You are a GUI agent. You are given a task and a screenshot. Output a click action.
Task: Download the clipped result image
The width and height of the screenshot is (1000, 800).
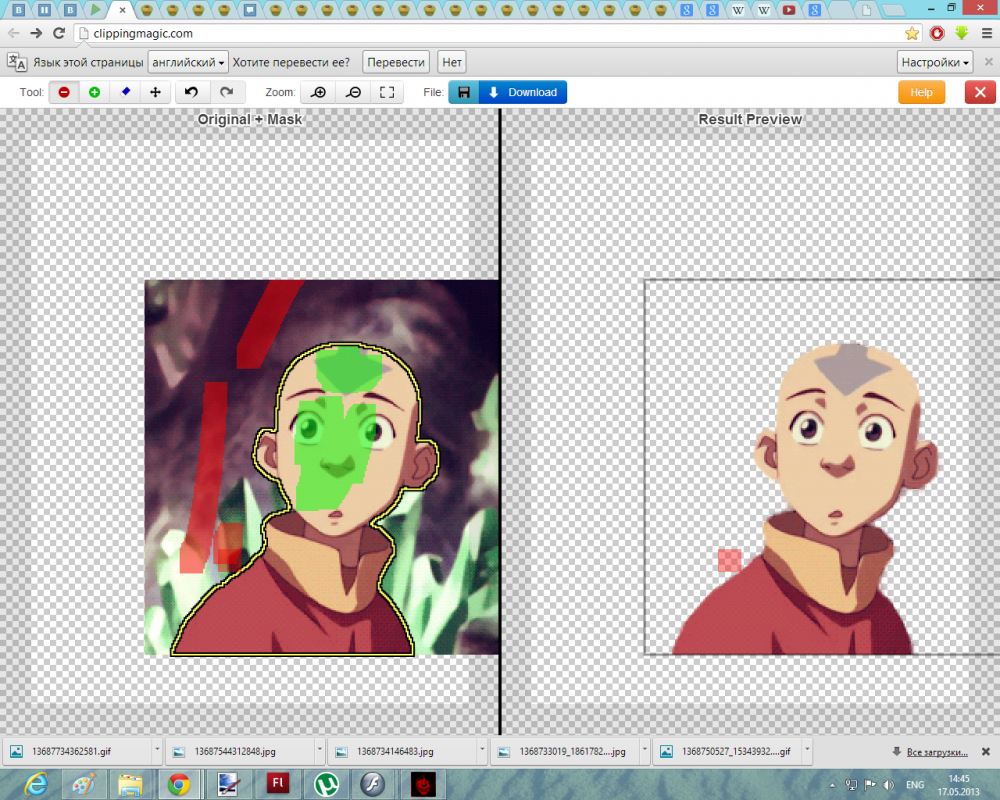(523, 92)
